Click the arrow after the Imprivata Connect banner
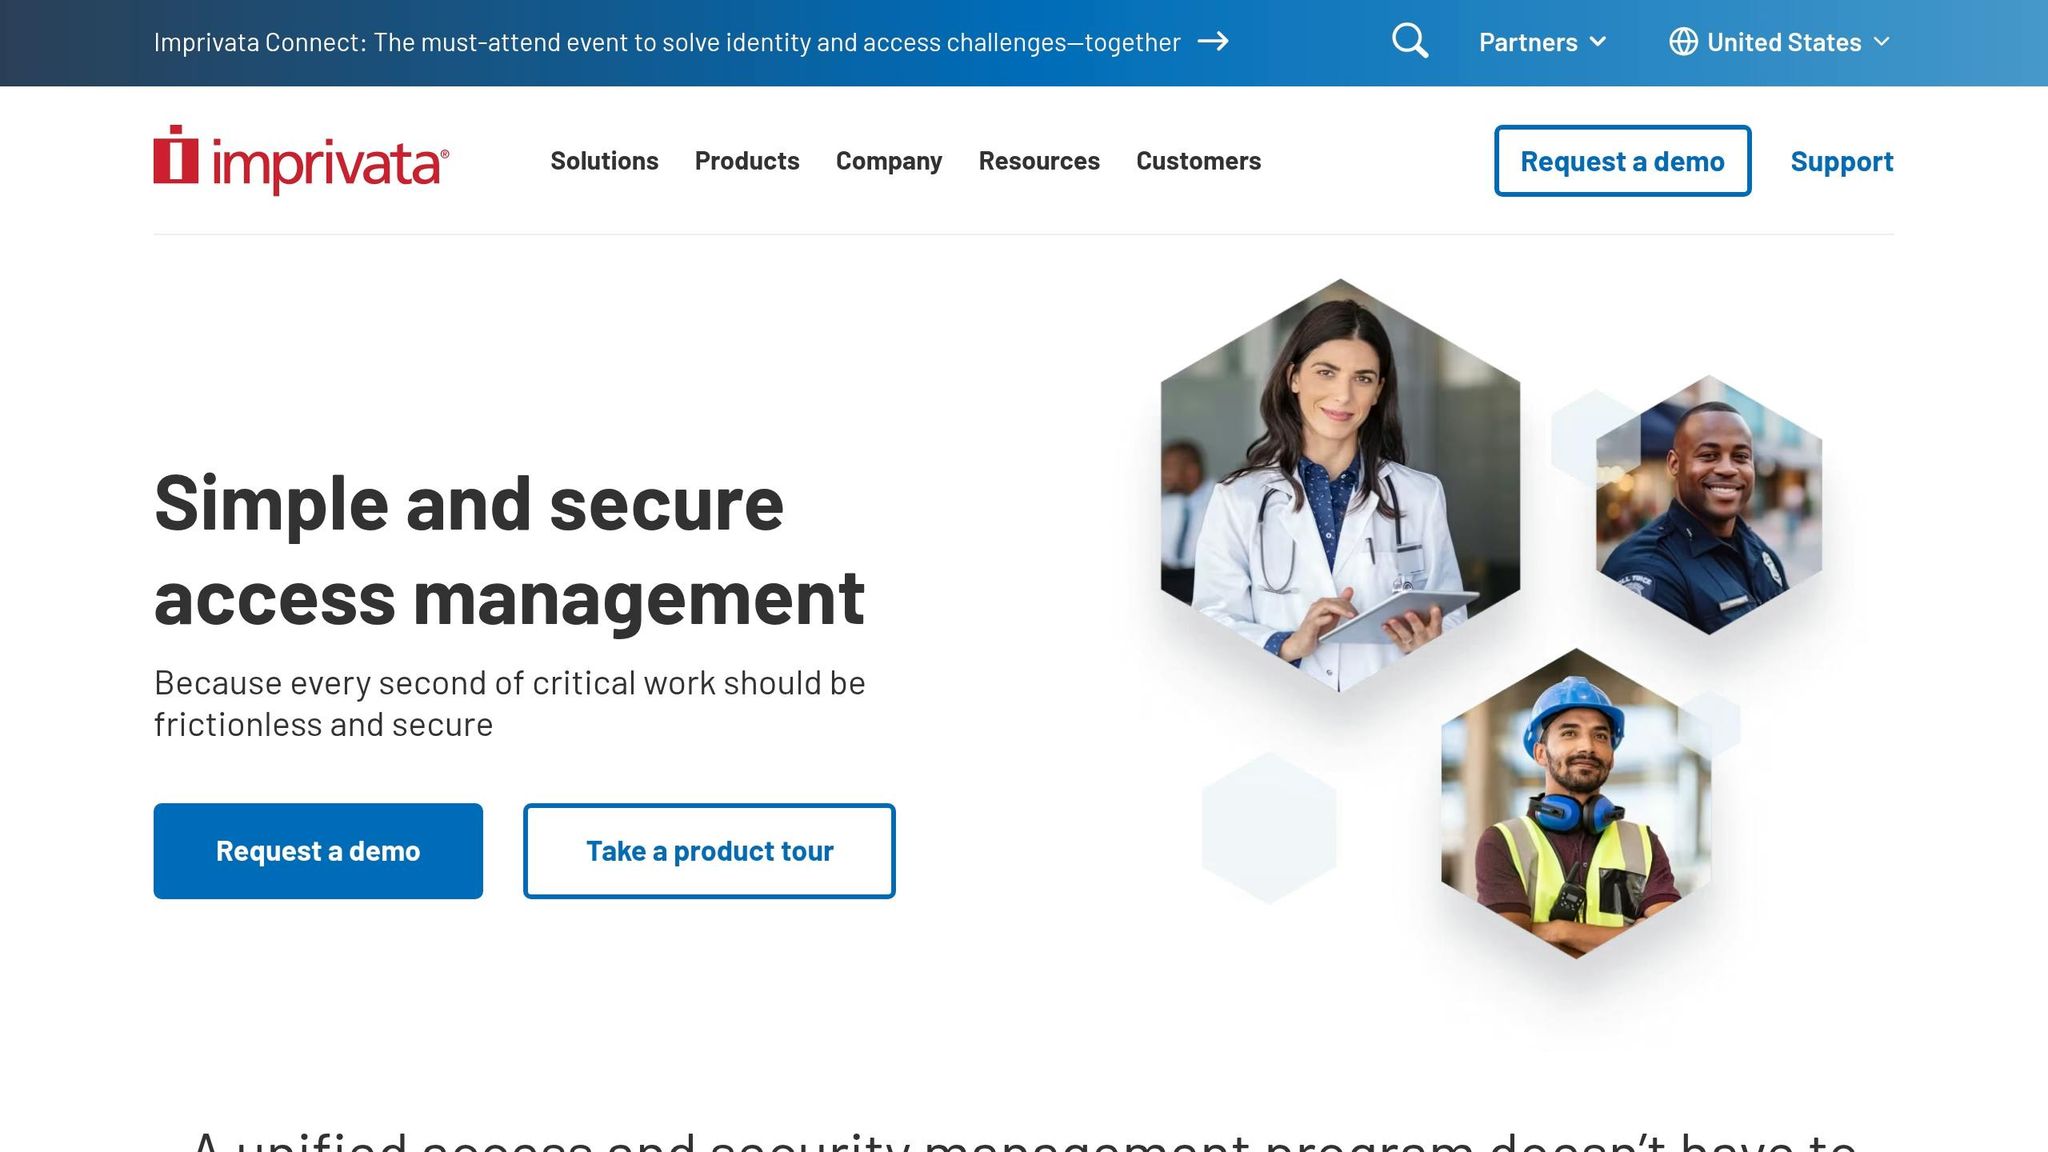2048x1152 pixels. 1213,41
